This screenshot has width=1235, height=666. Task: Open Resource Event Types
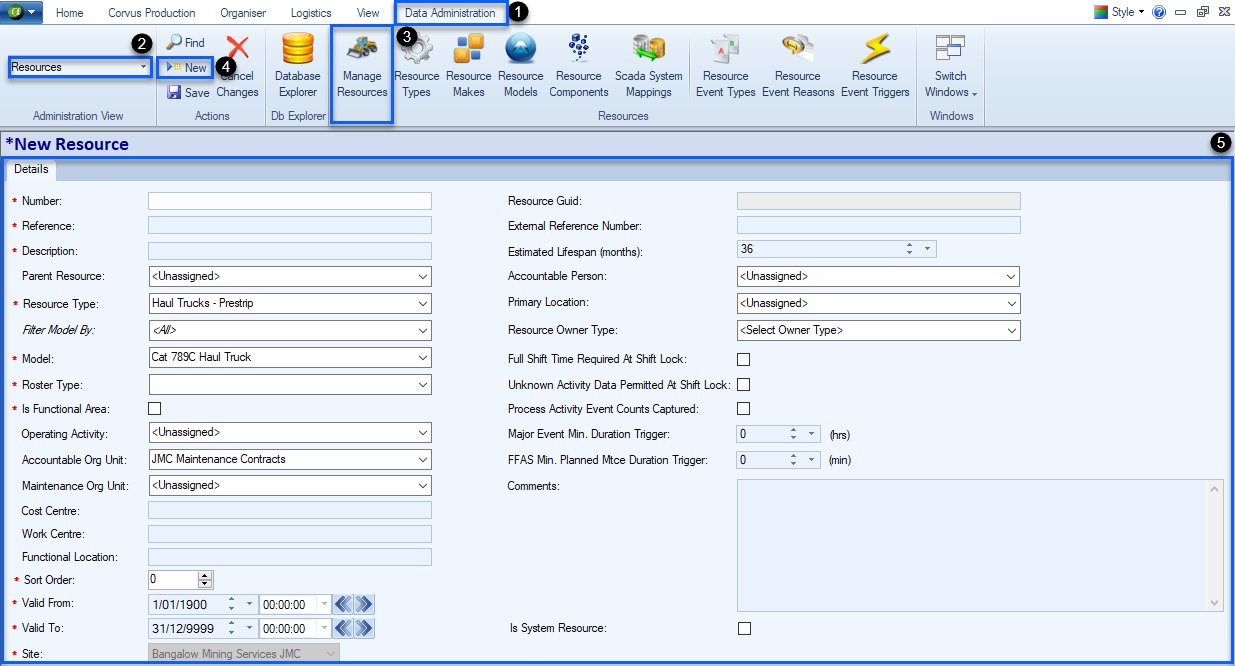click(x=726, y=66)
